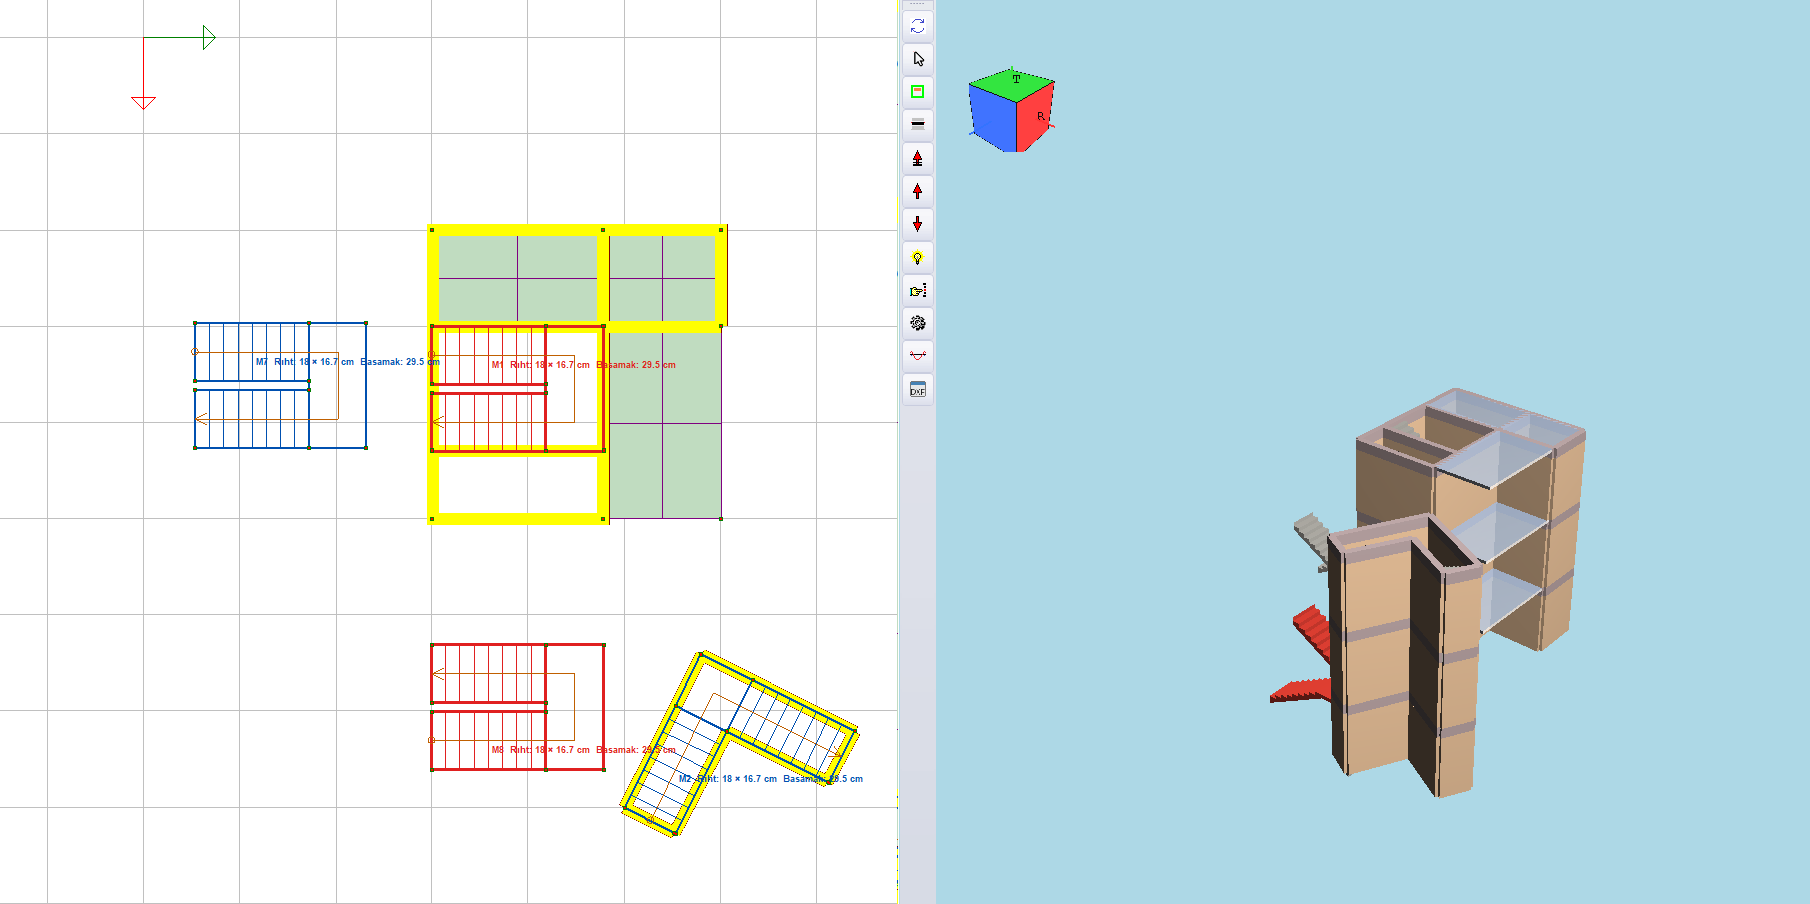Click the red Y-axis triangle at origin
The image size is (1810, 904).
[143, 103]
